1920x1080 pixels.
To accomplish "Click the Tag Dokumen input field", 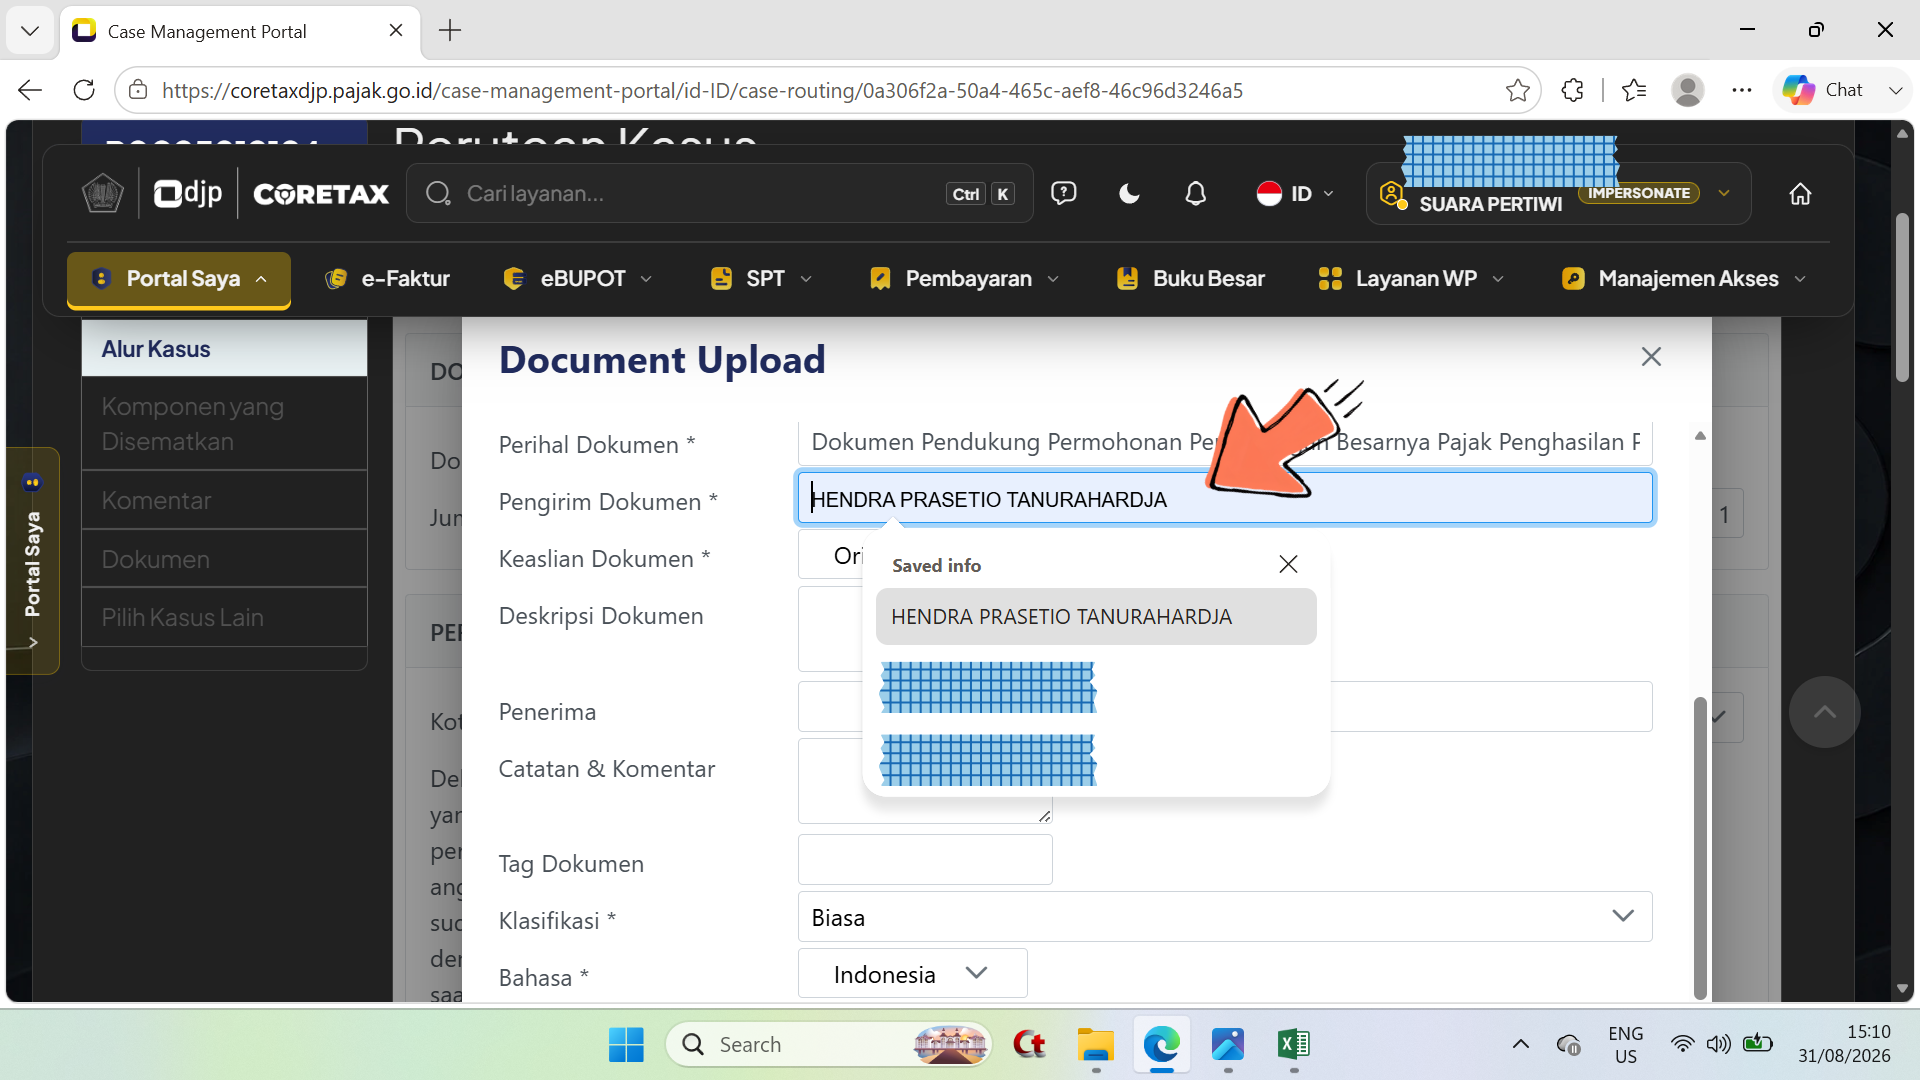I will [x=925, y=860].
